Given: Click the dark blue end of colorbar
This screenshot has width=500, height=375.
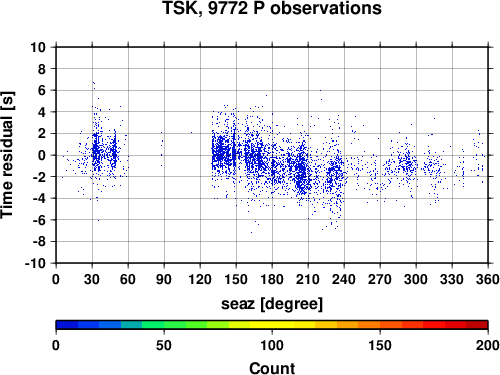Looking at the screenshot, I should coord(67,325).
